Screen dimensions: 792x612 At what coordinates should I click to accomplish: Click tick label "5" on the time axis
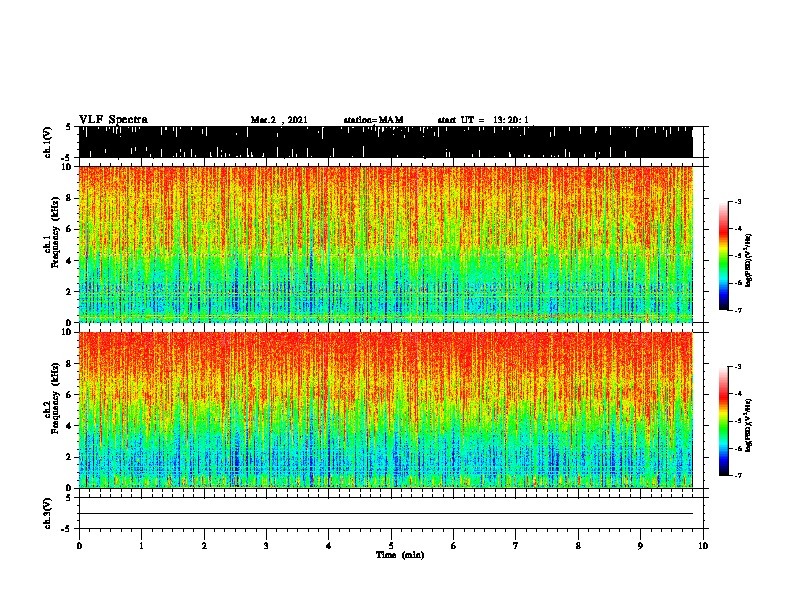pyautogui.click(x=391, y=546)
